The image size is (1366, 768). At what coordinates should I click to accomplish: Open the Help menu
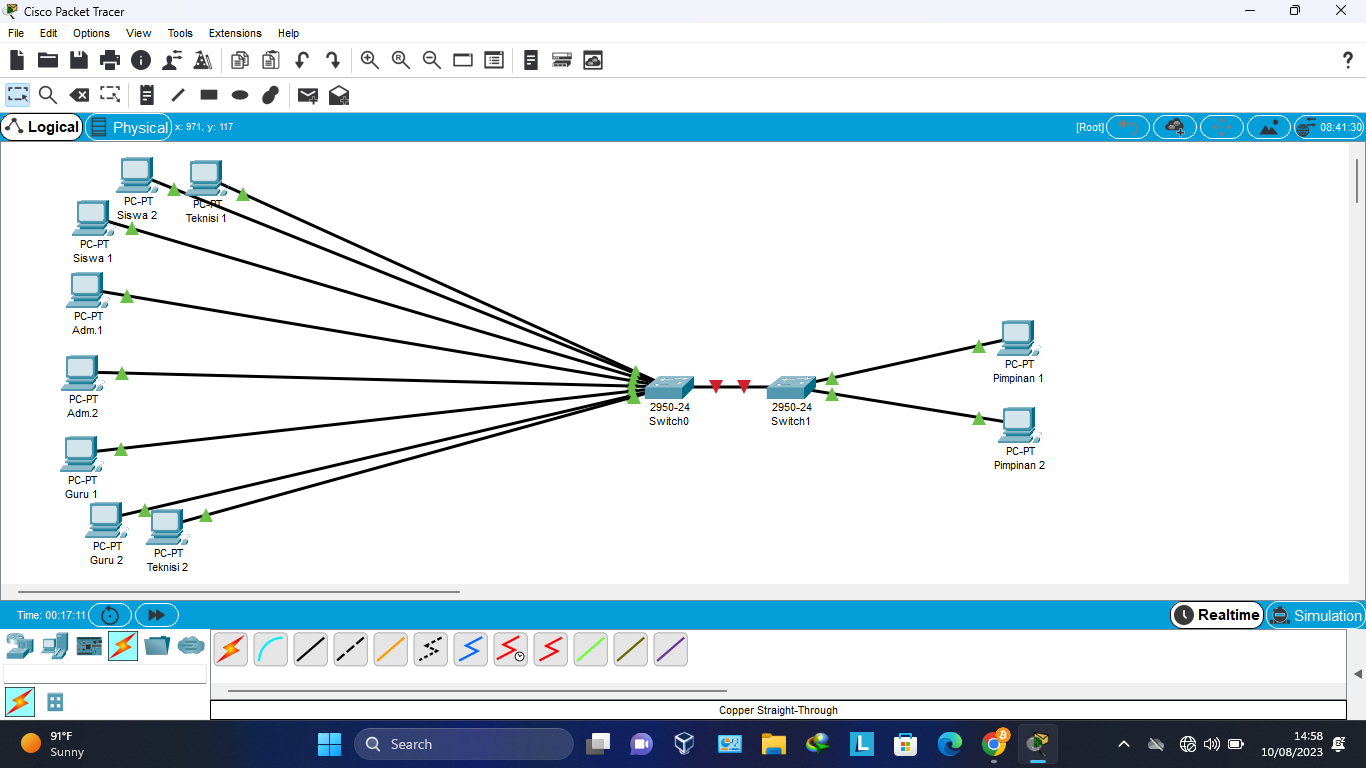(x=288, y=33)
